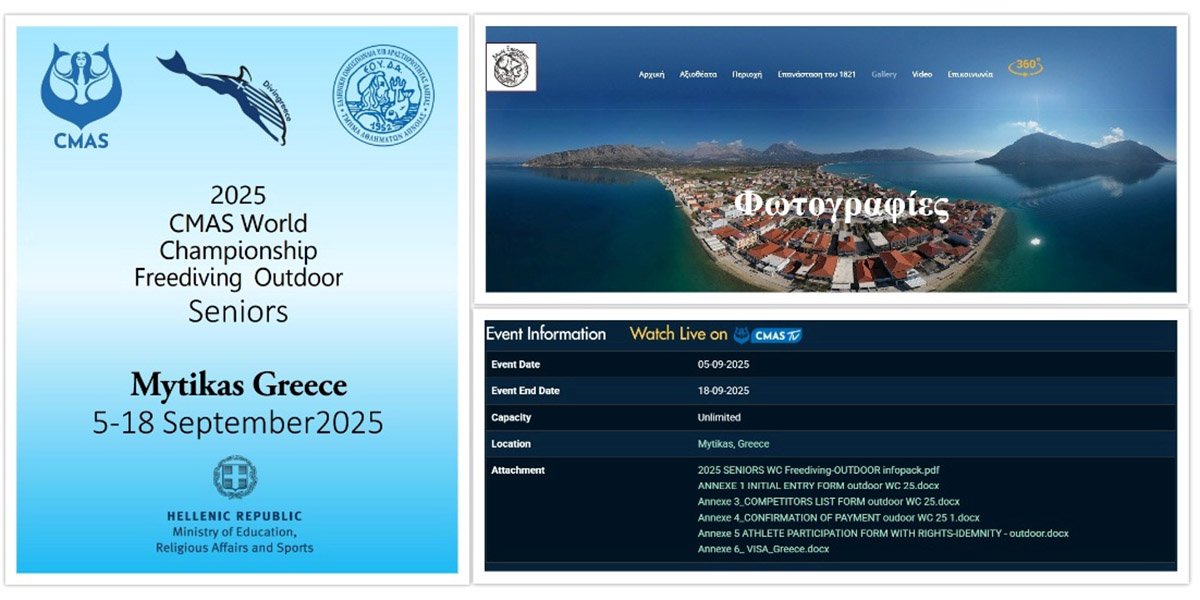Click the Mytikas Greece poster heading
Image resolution: width=1200 pixels, height=600 pixels.
pyautogui.click(x=239, y=385)
